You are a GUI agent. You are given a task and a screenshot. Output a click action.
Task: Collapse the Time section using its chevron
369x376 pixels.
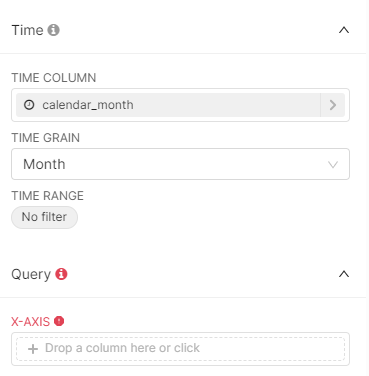(x=344, y=30)
